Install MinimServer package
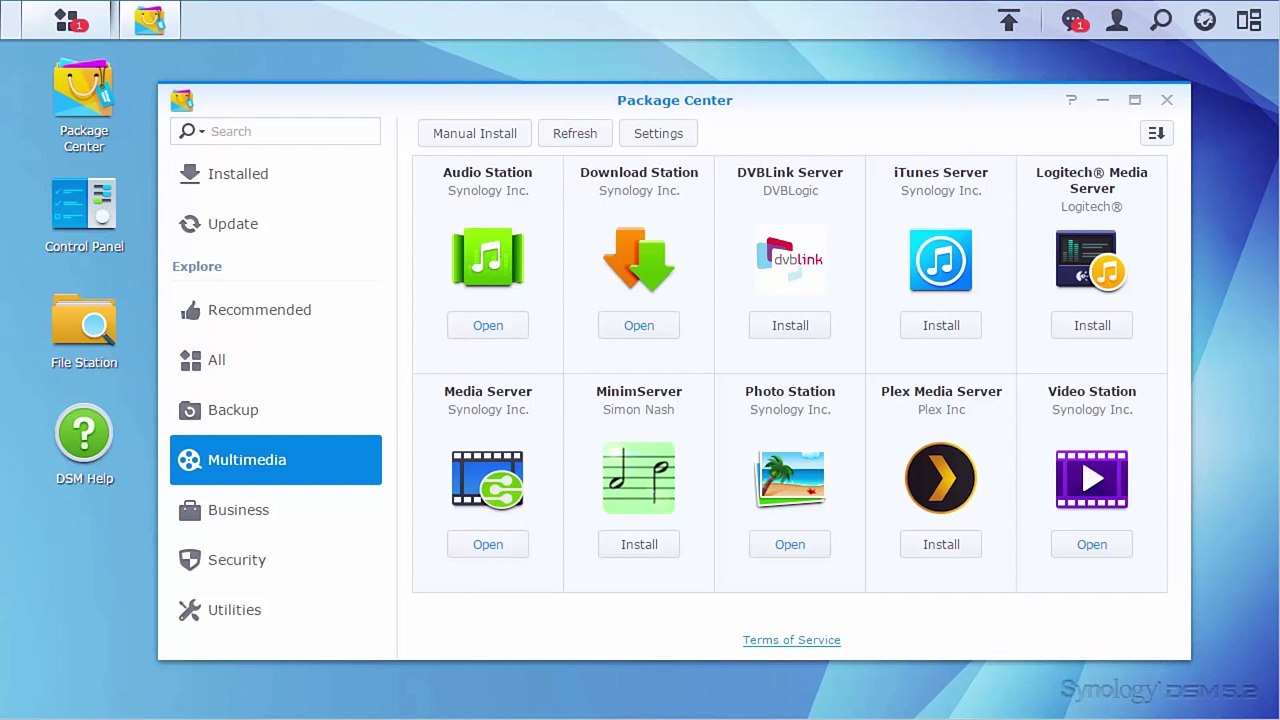Image resolution: width=1280 pixels, height=720 pixels. [639, 544]
